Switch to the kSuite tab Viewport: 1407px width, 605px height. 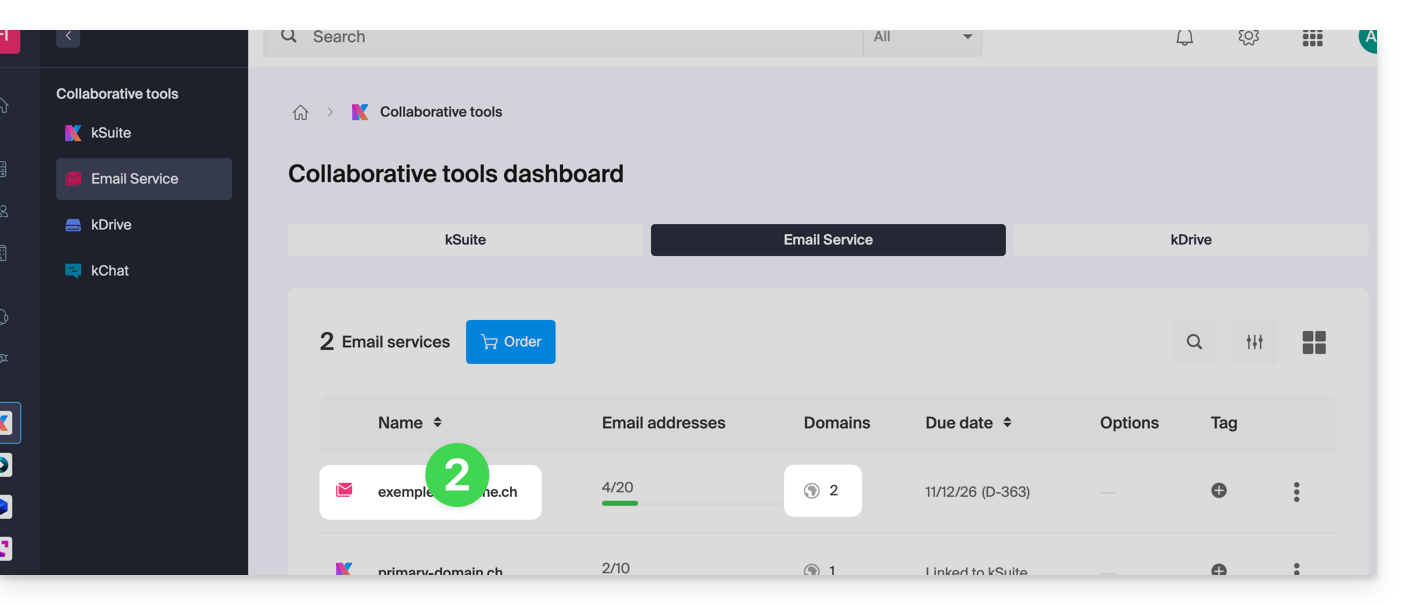pyautogui.click(x=465, y=240)
